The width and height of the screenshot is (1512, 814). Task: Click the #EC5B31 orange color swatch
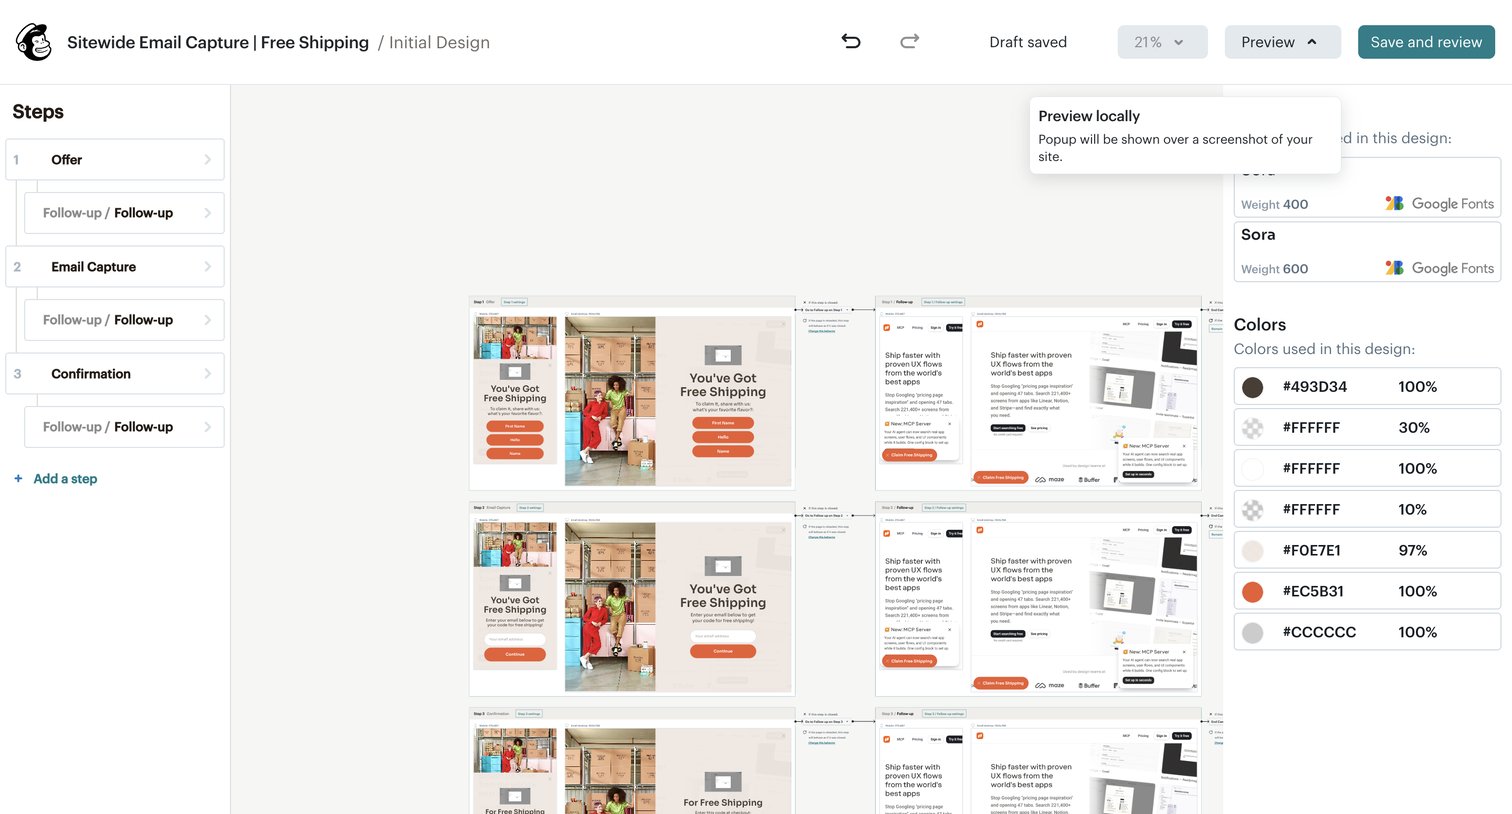coord(1252,592)
